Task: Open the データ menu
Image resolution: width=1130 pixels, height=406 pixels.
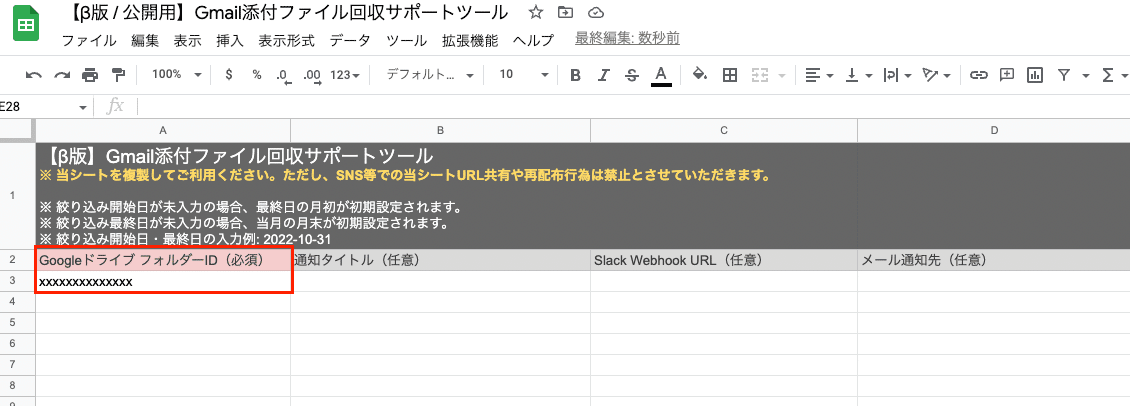Action: pos(350,40)
